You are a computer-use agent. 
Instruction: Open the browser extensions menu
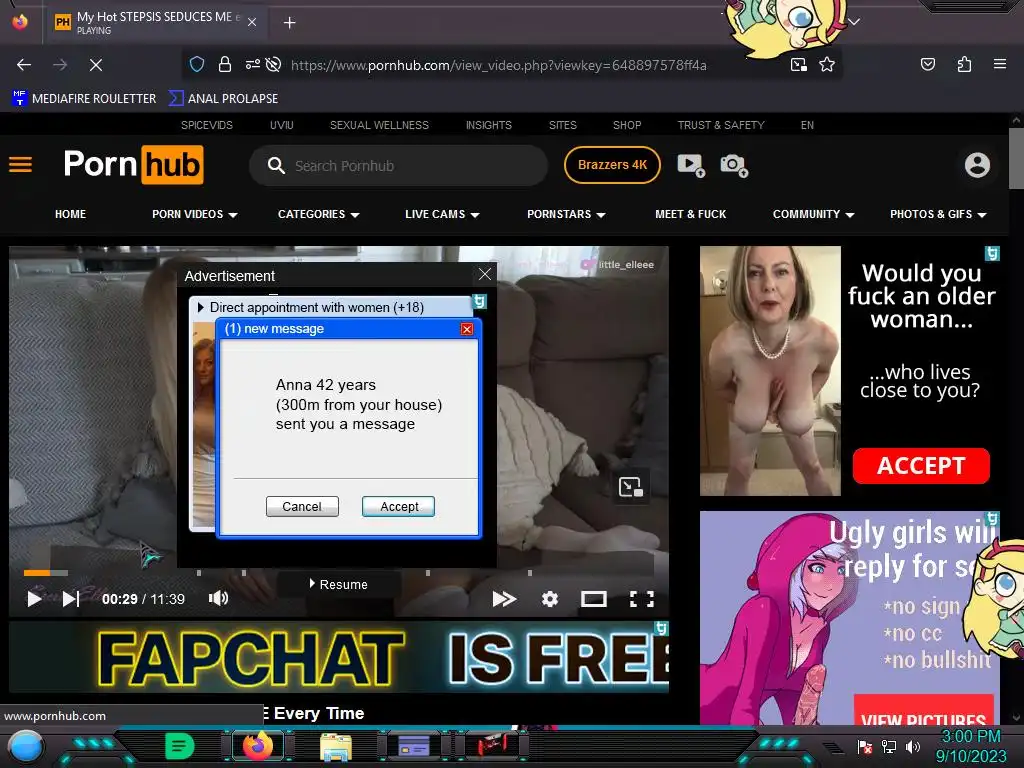(964, 64)
